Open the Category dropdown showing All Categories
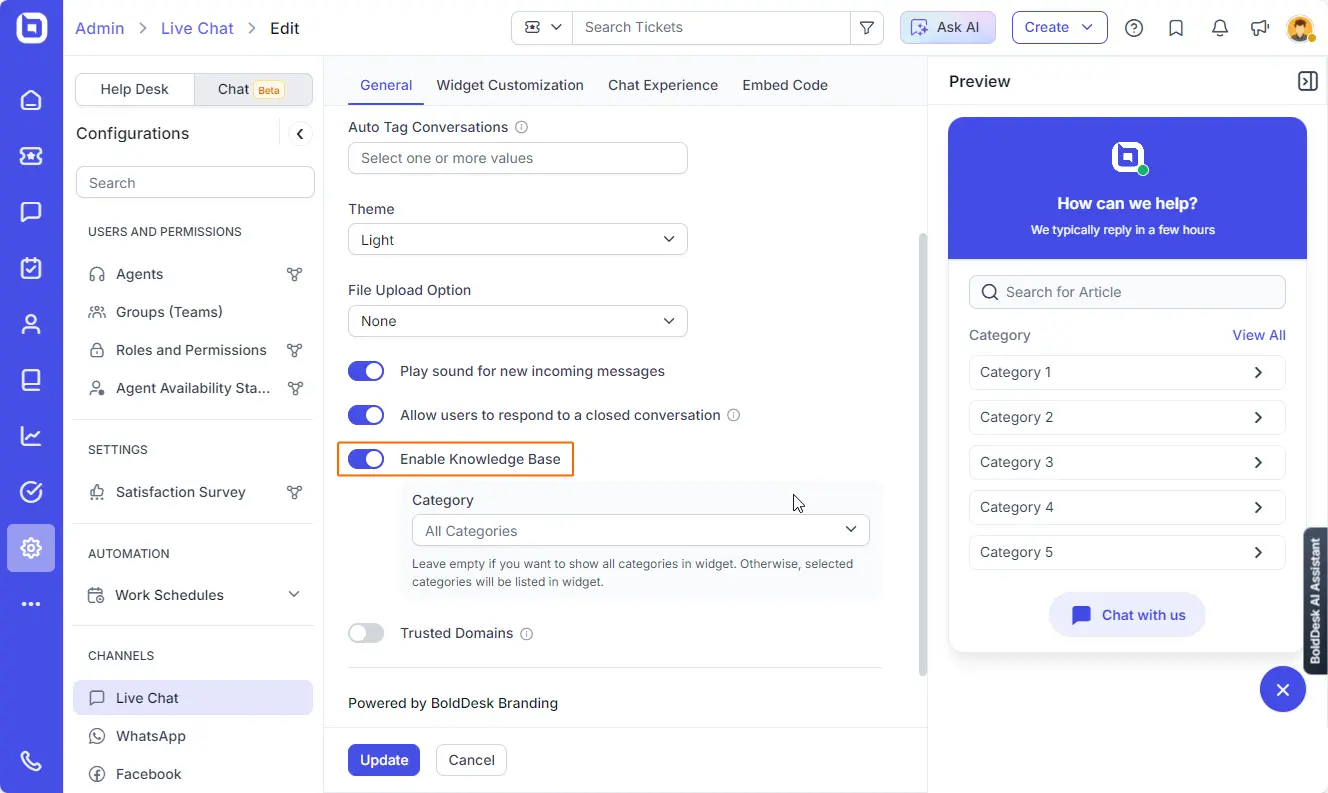This screenshot has height=793, width=1328. [x=641, y=530]
